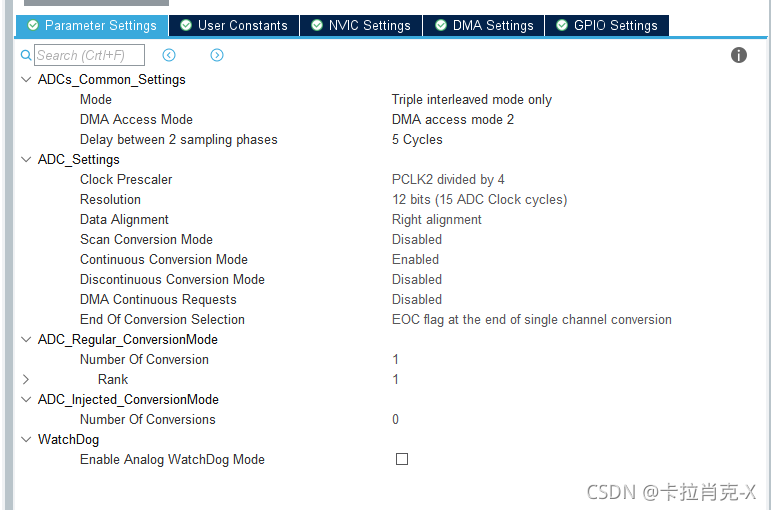Go to previous search result arrow
The height and width of the screenshot is (510, 771).
(x=169, y=55)
